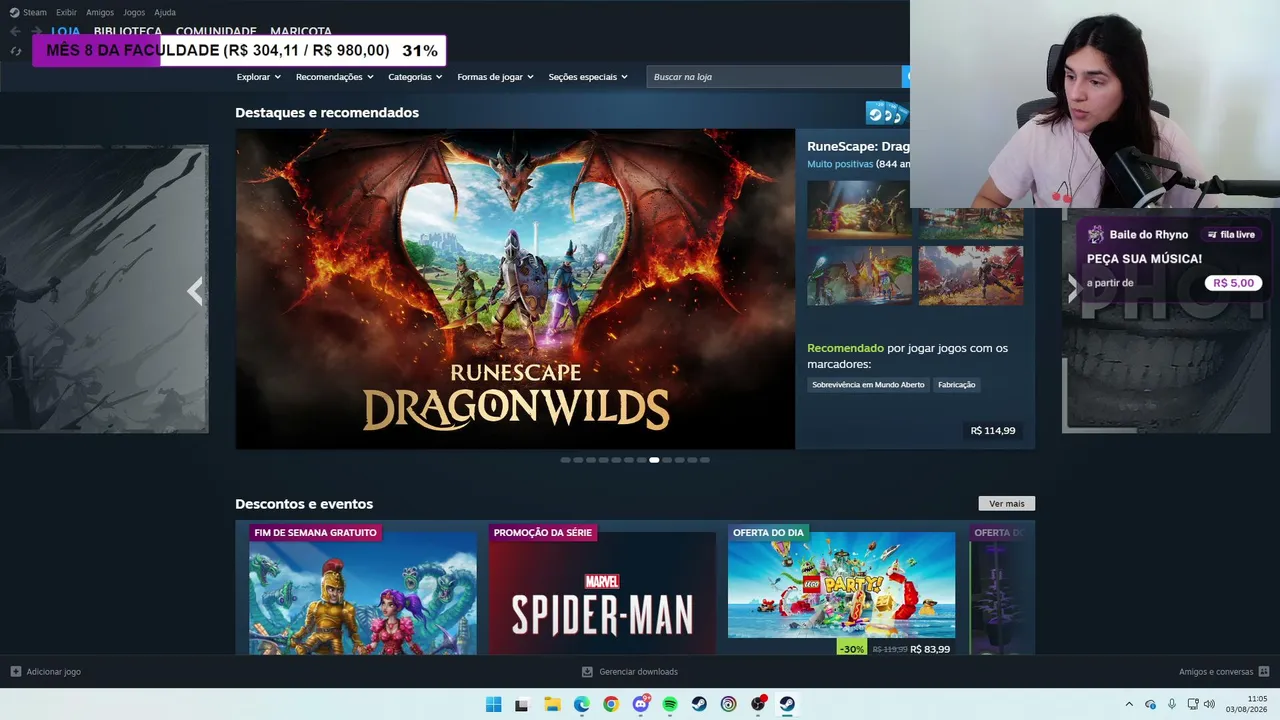Open the Jogos menu

[134, 13]
